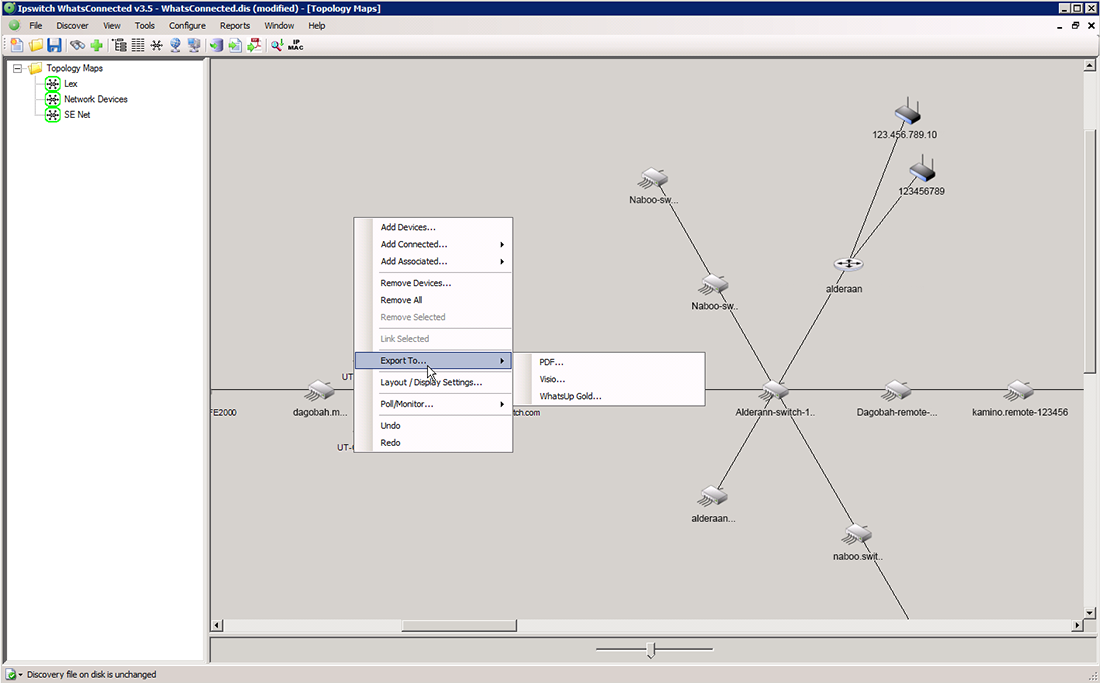Select the Dagobah-remote switch icon

(x=897, y=391)
